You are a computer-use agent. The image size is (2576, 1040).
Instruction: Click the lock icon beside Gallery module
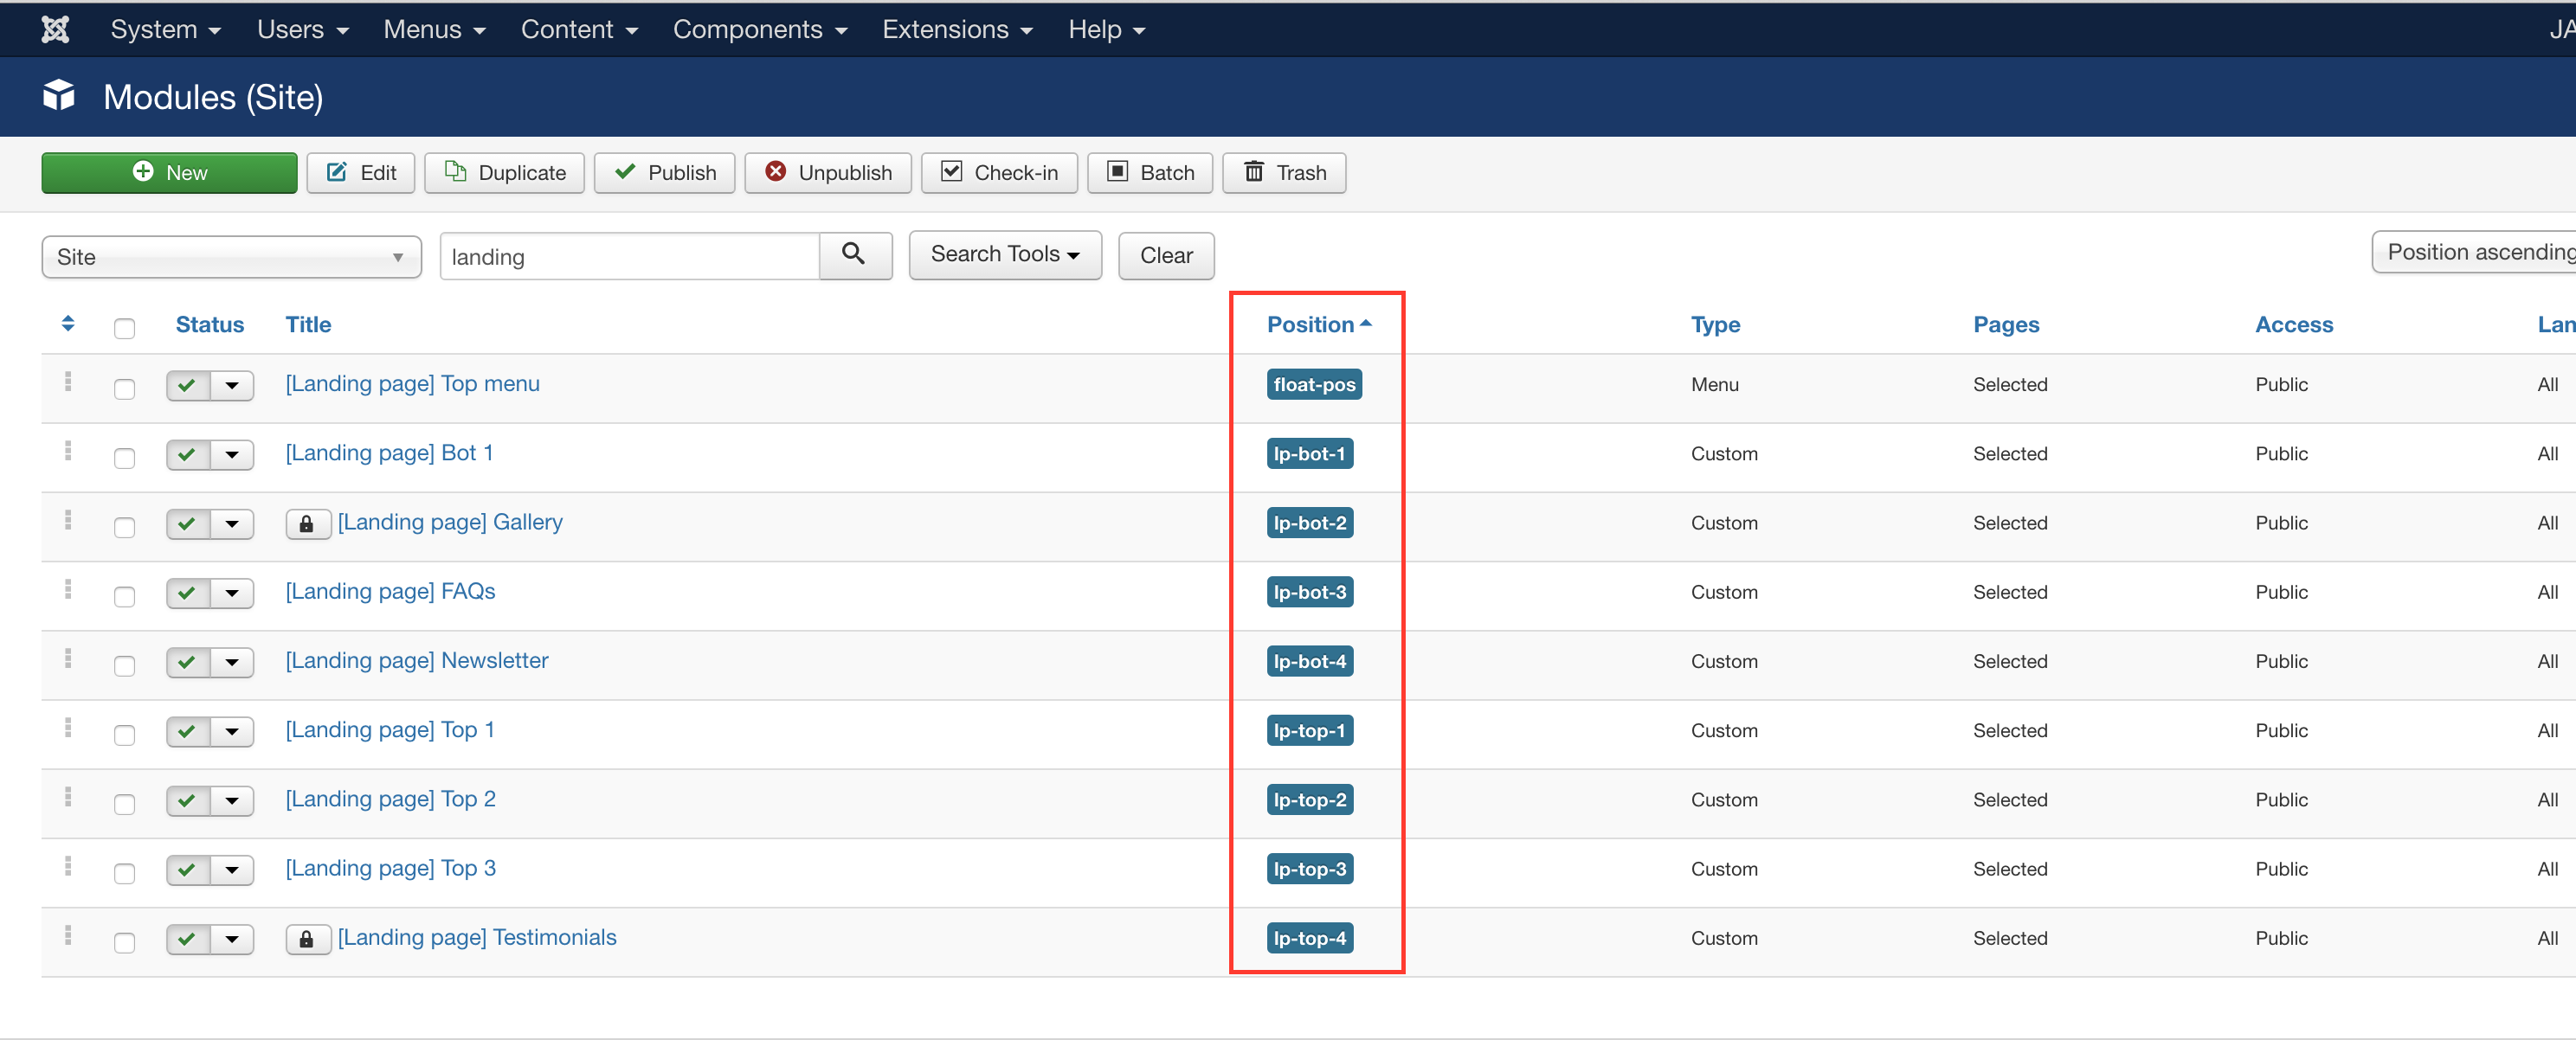coord(307,523)
